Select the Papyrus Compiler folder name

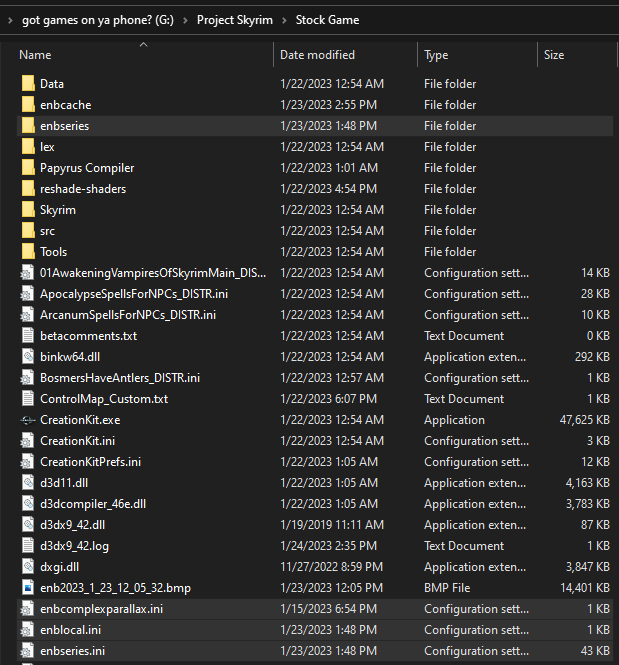pyautogui.click(x=87, y=168)
